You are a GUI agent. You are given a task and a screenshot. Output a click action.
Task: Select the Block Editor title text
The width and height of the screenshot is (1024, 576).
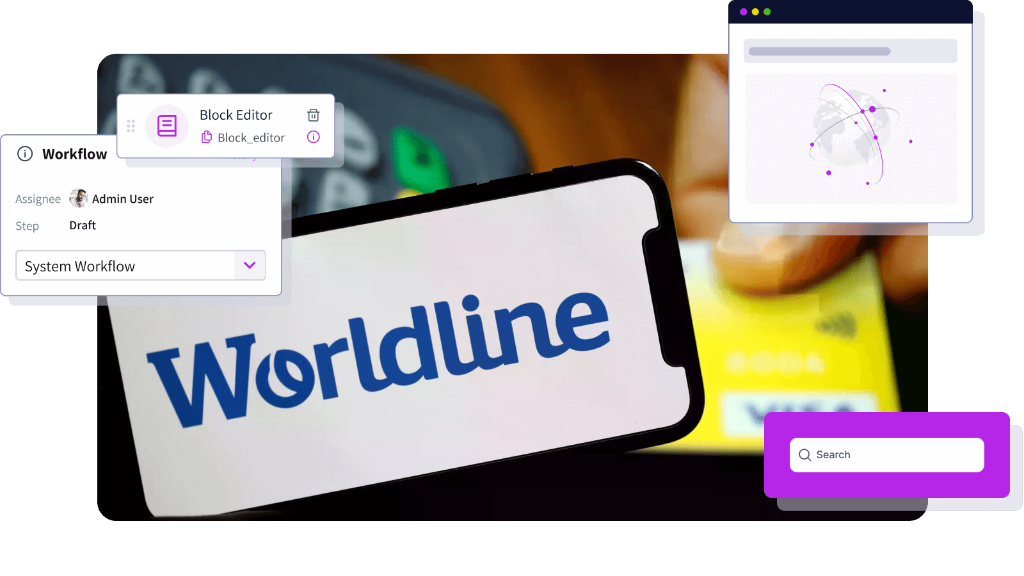point(236,115)
